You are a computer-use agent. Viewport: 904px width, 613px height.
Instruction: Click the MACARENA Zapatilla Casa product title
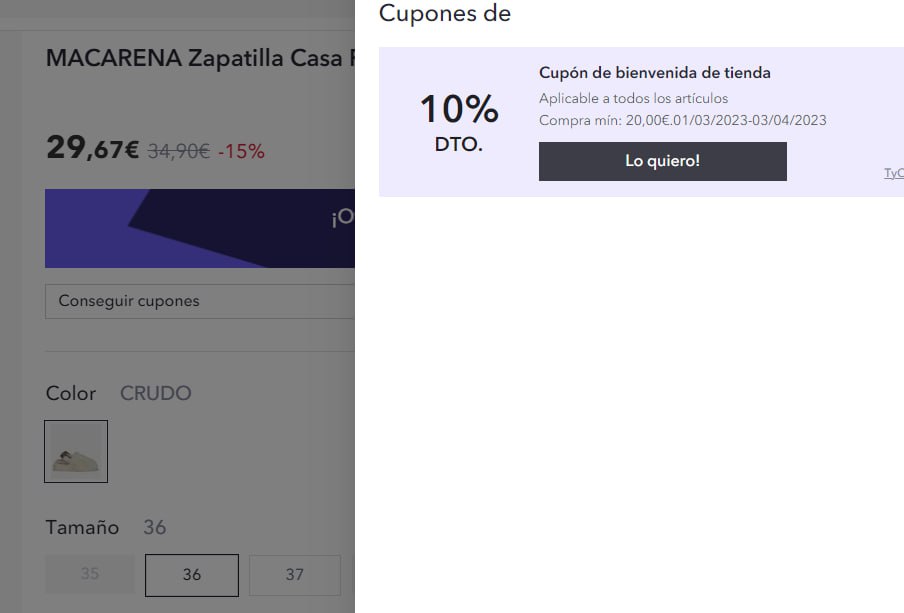(201, 58)
